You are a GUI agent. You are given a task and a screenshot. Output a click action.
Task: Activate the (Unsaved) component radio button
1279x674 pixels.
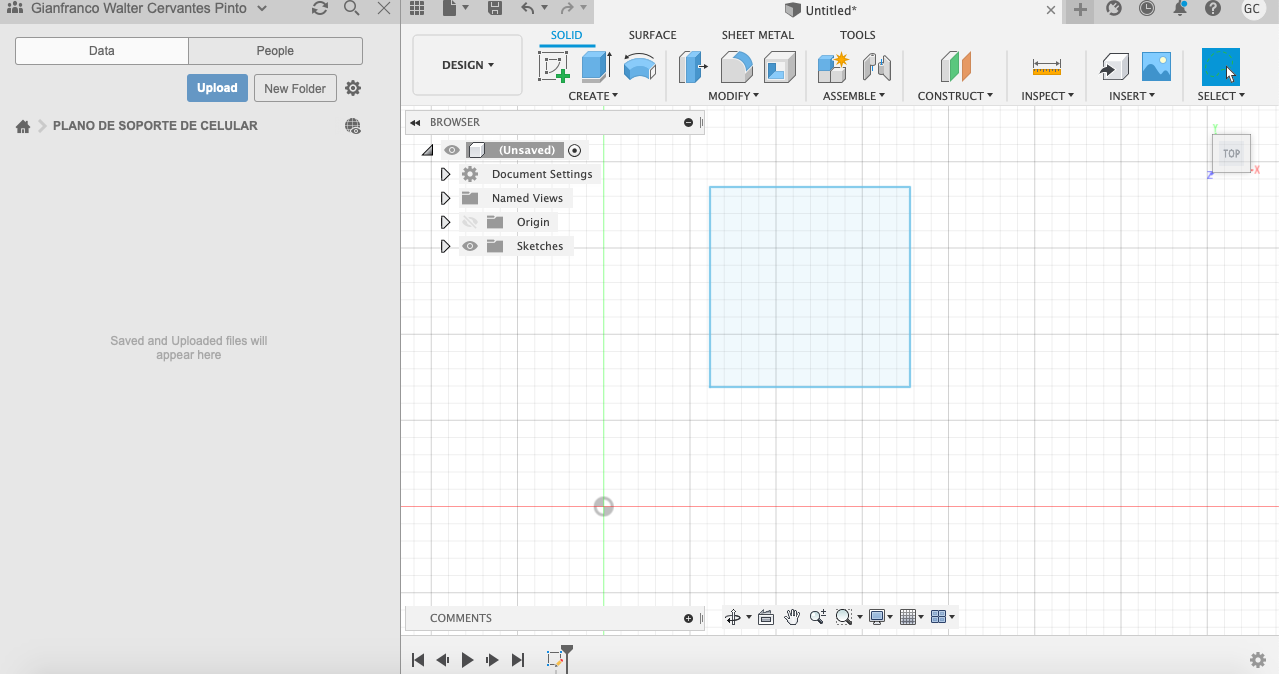pos(574,150)
